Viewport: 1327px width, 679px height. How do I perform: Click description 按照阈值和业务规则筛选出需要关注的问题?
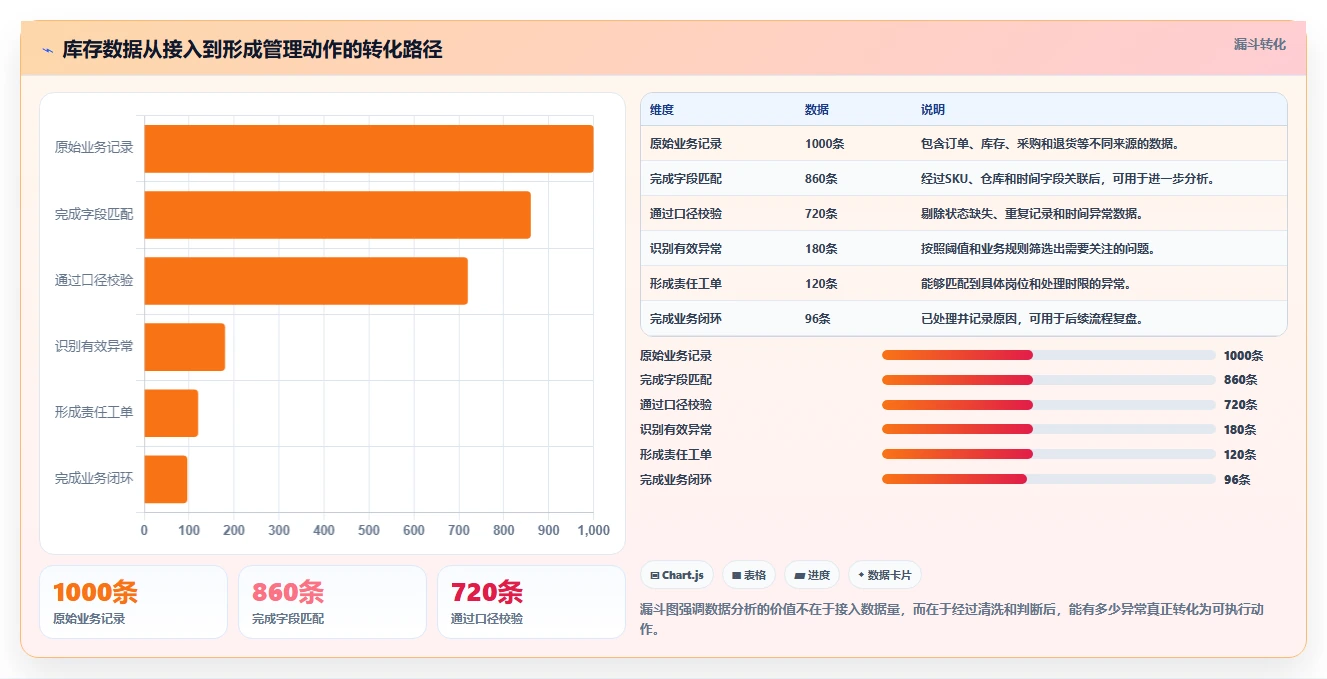point(1038,249)
